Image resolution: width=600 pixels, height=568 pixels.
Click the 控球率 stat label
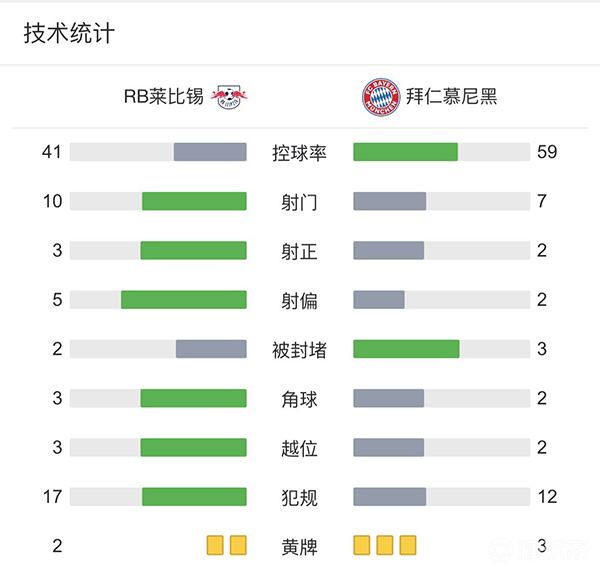[x=300, y=152]
